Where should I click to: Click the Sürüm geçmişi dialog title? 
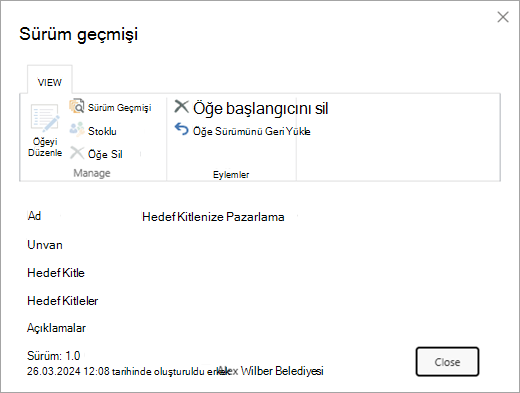coord(79,35)
